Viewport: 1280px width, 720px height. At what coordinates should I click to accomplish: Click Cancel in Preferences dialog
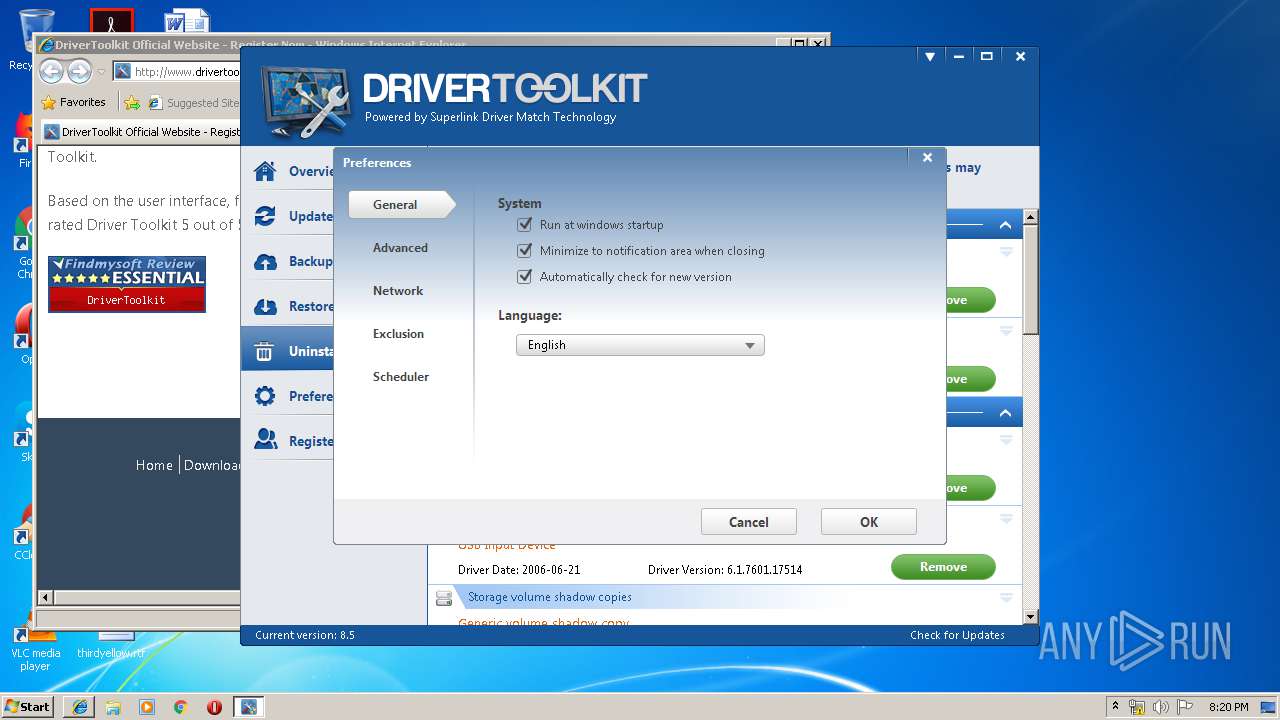(x=749, y=522)
